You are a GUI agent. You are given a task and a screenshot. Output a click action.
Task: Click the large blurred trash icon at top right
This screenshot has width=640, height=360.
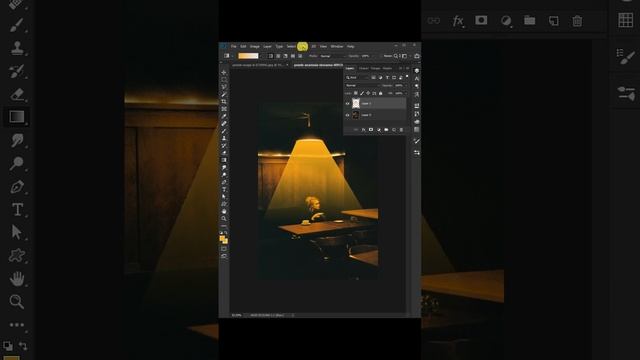point(577,21)
